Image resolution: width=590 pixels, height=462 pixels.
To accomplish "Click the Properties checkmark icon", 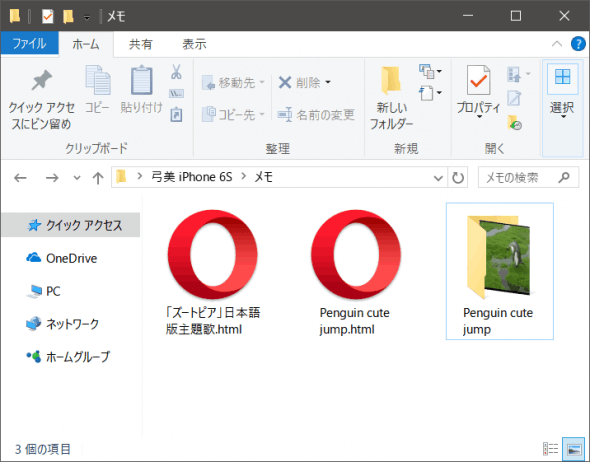I will pos(478,80).
